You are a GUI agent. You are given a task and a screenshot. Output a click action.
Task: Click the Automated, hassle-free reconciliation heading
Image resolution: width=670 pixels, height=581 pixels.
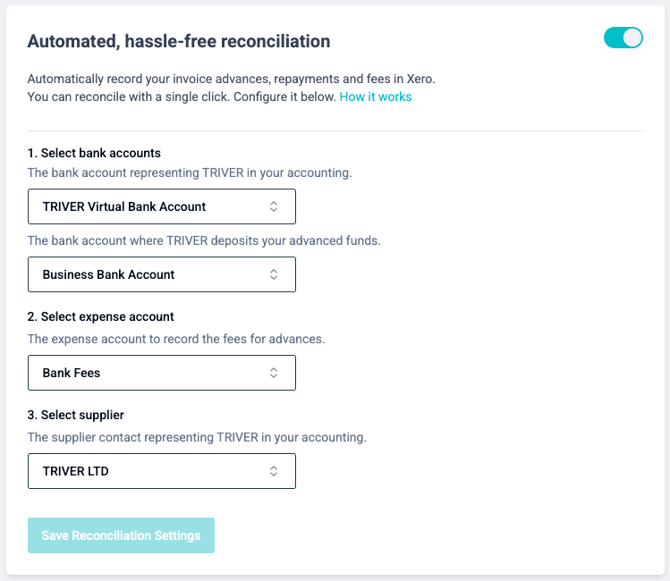point(178,41)
